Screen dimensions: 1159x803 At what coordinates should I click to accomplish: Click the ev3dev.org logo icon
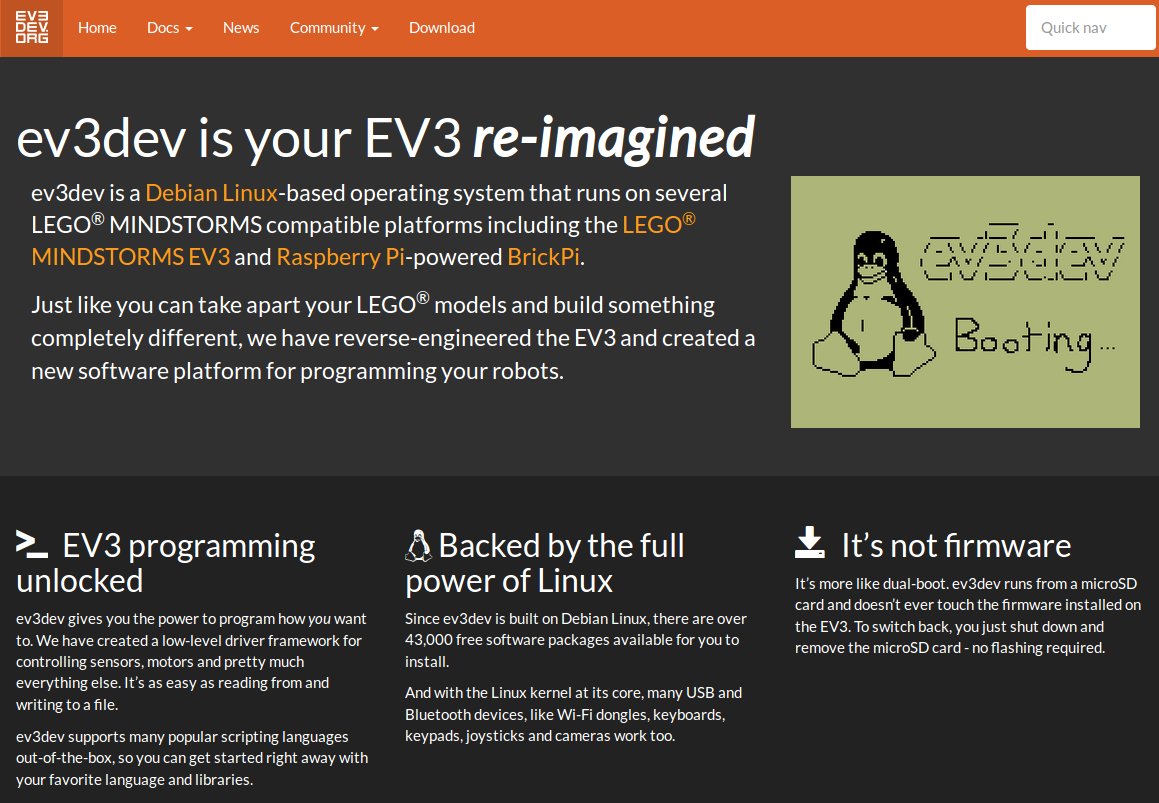pyautogui.click(x=31, y=28)
